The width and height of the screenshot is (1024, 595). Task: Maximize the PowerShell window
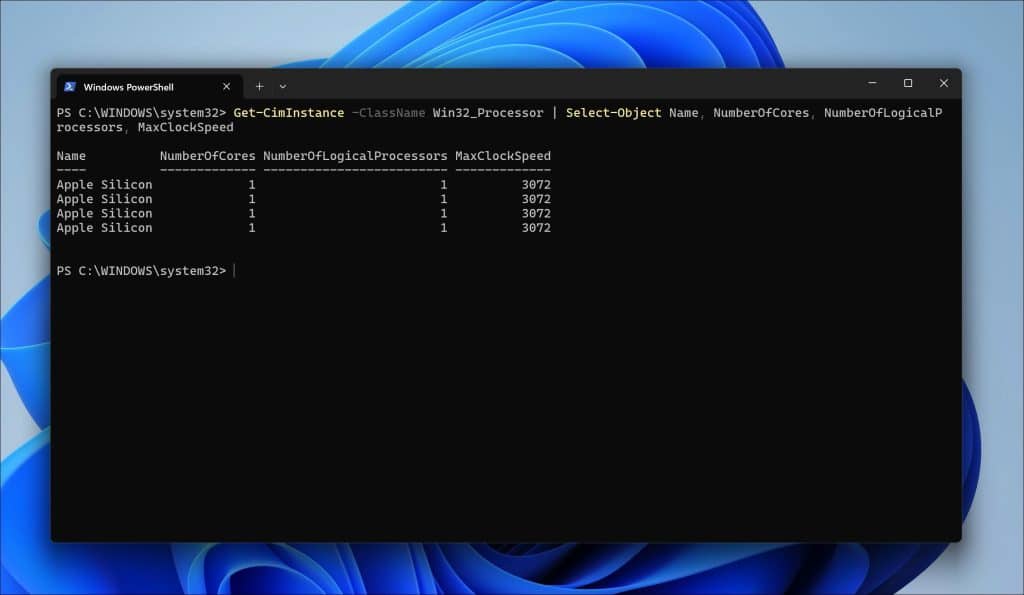point(908,83)
